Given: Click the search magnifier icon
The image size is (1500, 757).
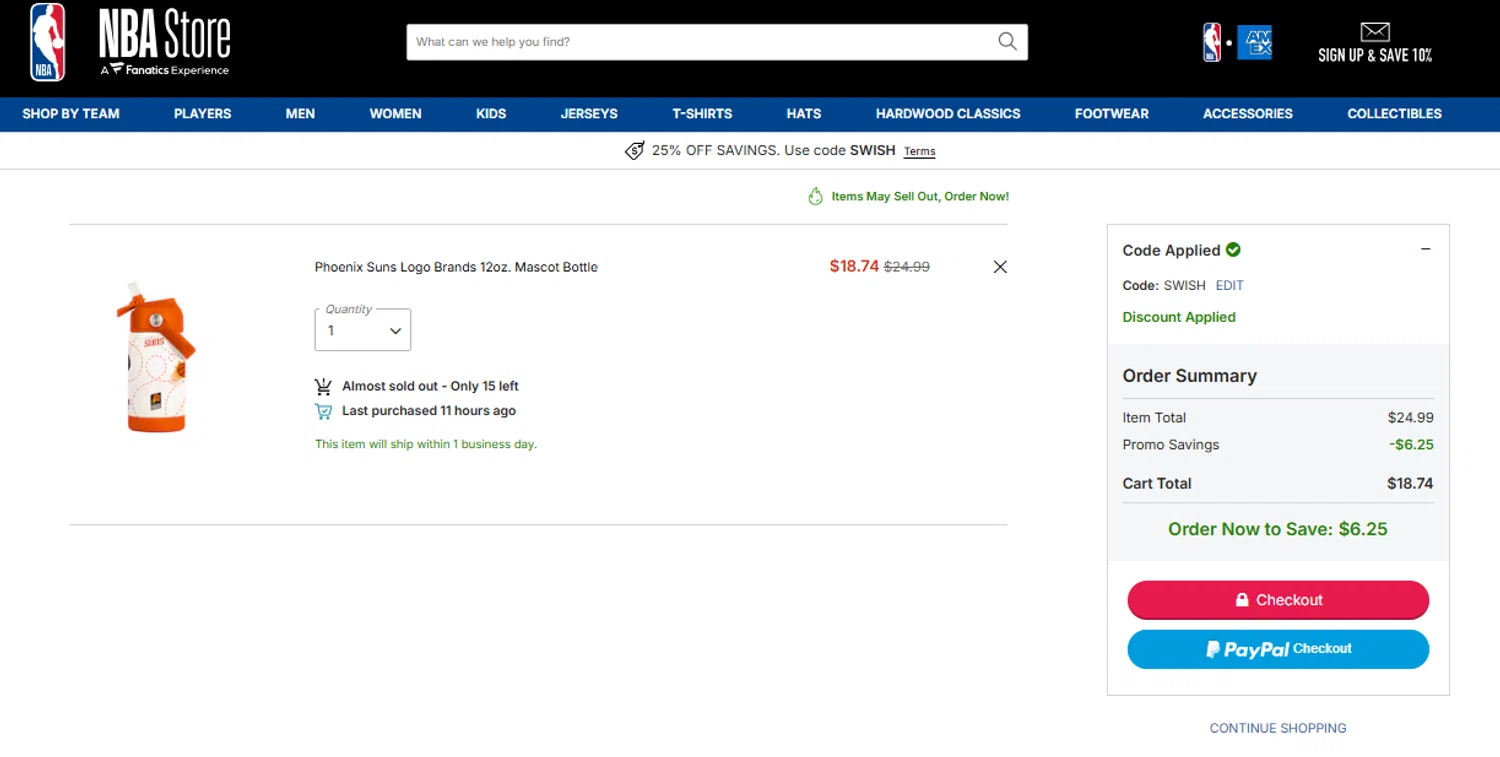Looking at the screenshot, I should (x=1007, y=41).
